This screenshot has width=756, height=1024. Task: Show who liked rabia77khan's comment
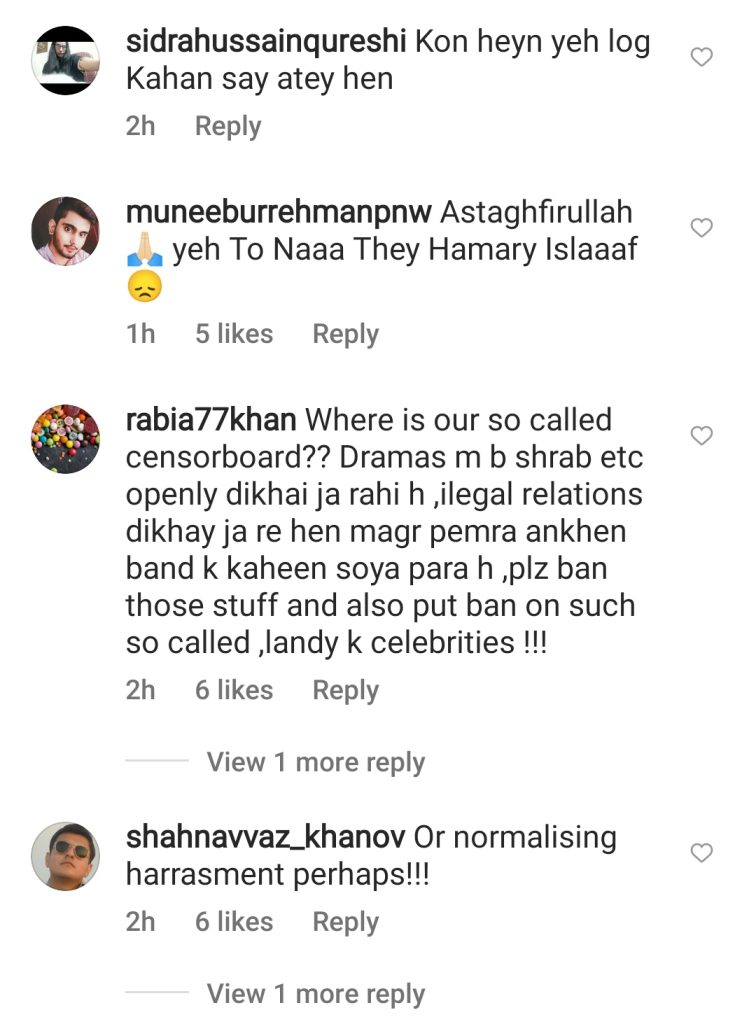tap(234, 690)
